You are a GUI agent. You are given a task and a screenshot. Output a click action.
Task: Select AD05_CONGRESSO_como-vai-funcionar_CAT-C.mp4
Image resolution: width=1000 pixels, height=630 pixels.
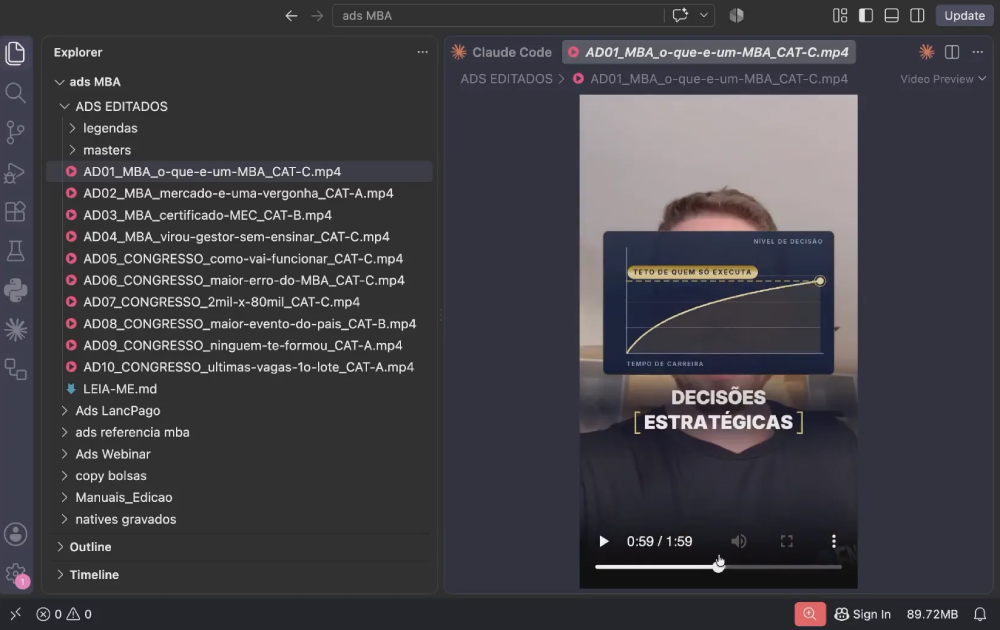click(242, 258)
